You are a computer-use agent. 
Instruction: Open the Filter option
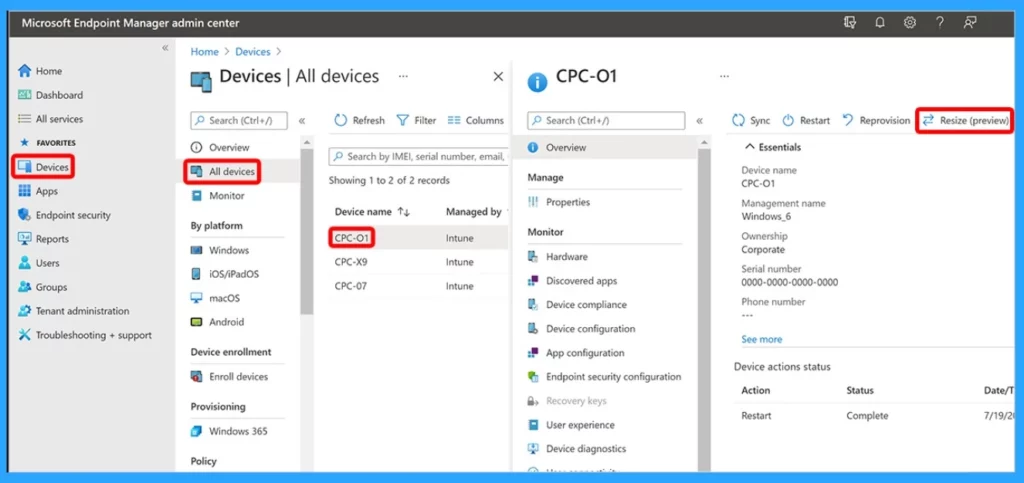(416, 121)
